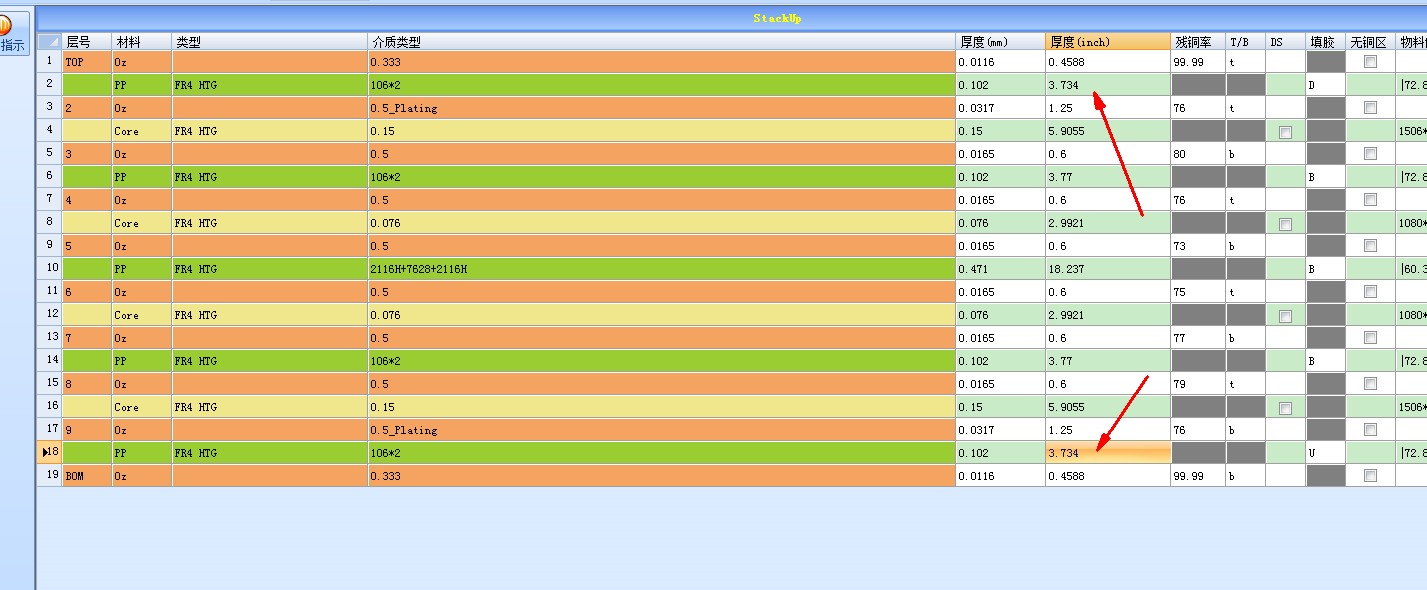This screenshot has height=590, width=1427.
Task: Click the 3.734 inch cell in row 2
Action: coord(1108,85)
